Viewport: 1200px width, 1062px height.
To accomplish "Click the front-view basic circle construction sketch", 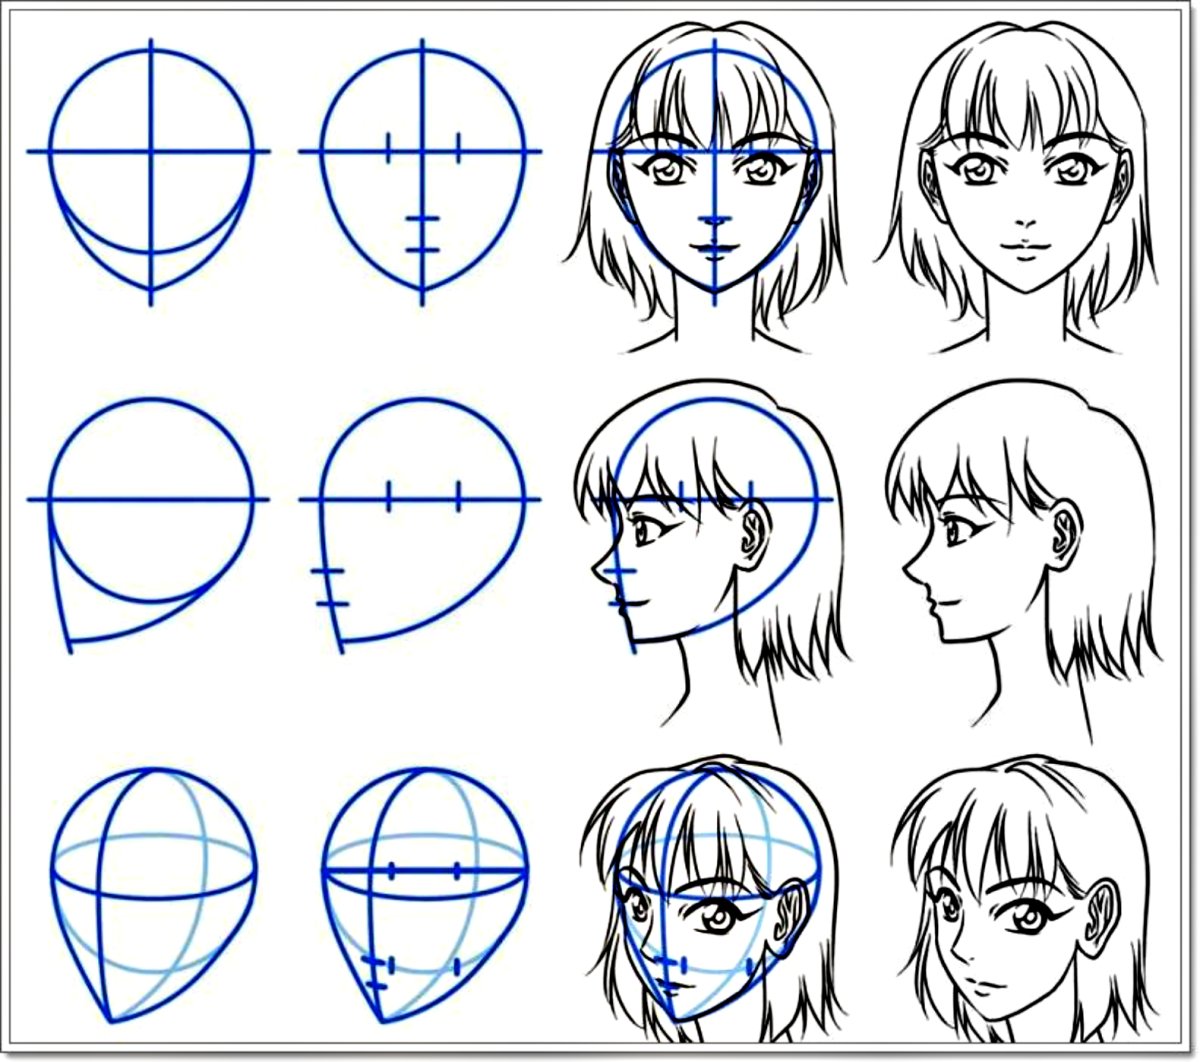I will click(151, 170).
